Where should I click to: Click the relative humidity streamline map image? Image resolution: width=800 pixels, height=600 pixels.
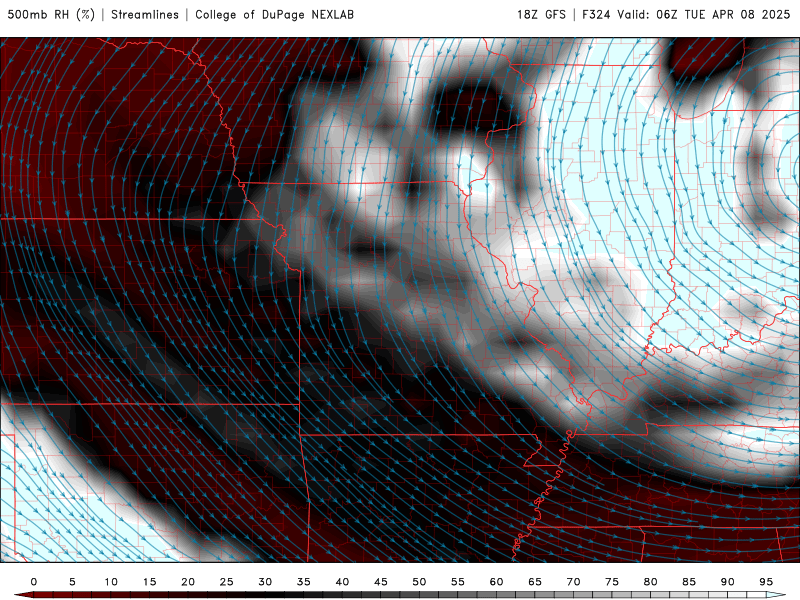400,300
